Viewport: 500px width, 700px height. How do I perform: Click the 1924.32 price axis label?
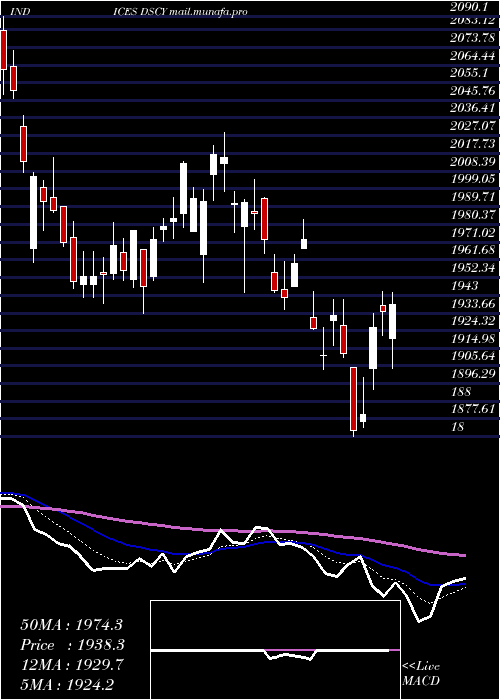[472, 321]
